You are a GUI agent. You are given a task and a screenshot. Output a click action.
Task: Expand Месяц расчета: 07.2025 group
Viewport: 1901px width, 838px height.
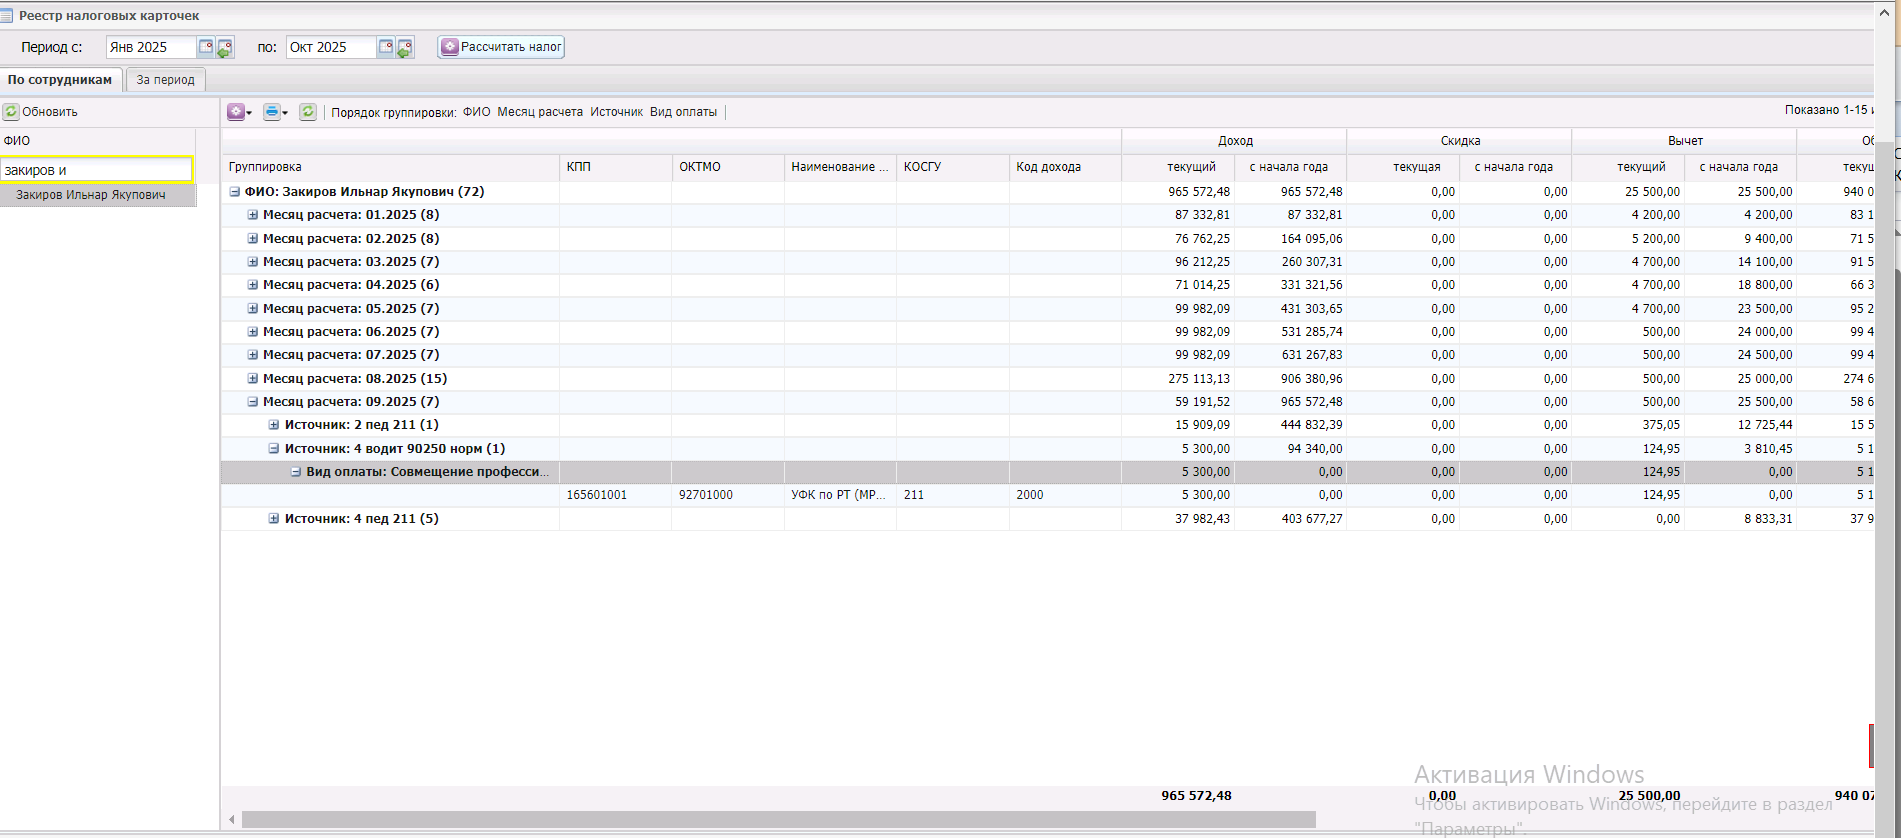click(253, 355)
